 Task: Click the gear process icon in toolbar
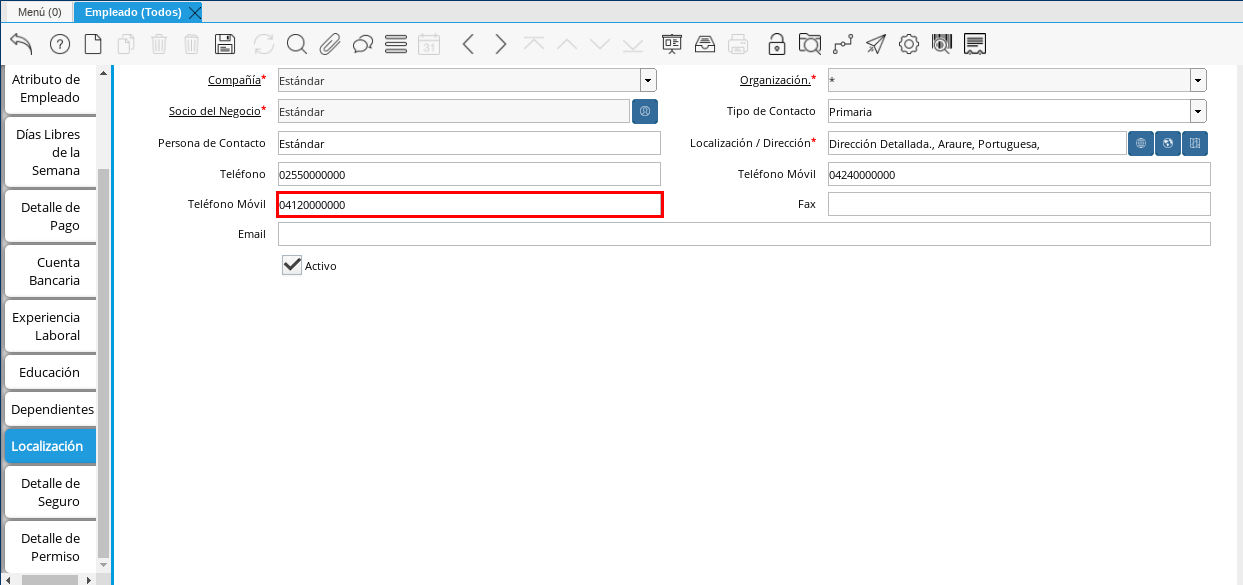[909, 44]
